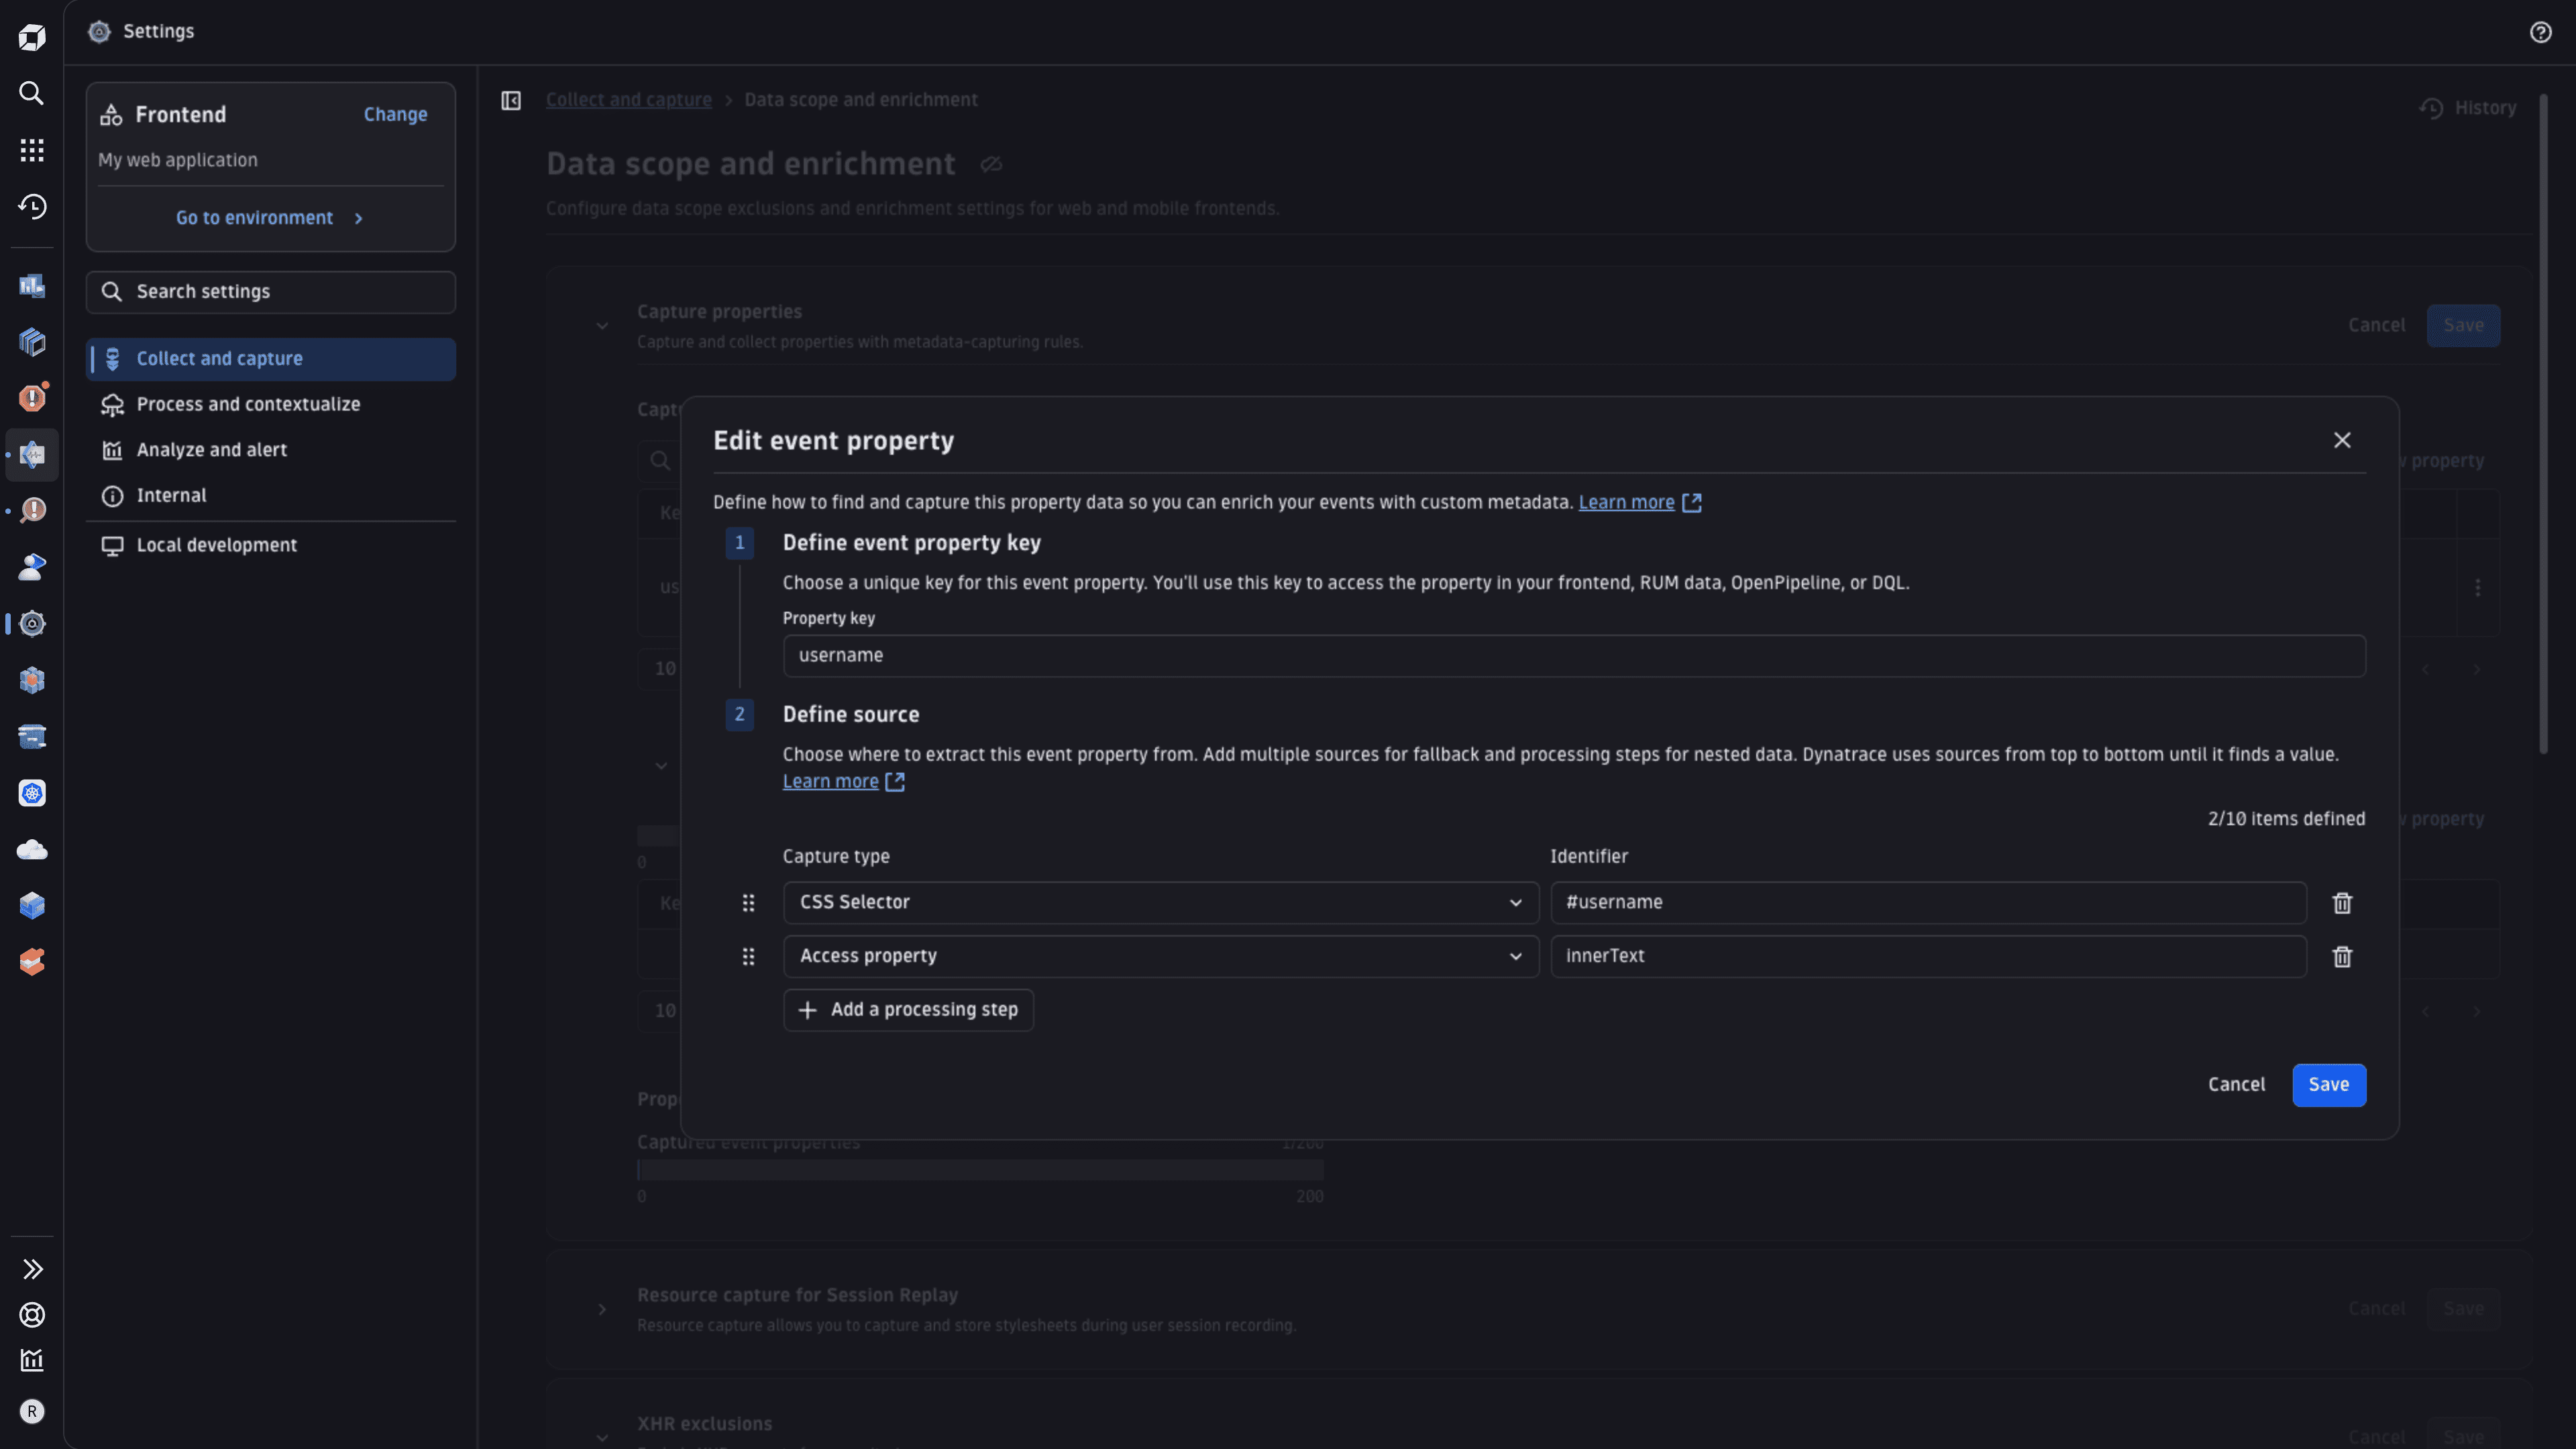Click the Collect and capture breadcrumb
Screen dimensions: 2576x1449
click(629, 100)
